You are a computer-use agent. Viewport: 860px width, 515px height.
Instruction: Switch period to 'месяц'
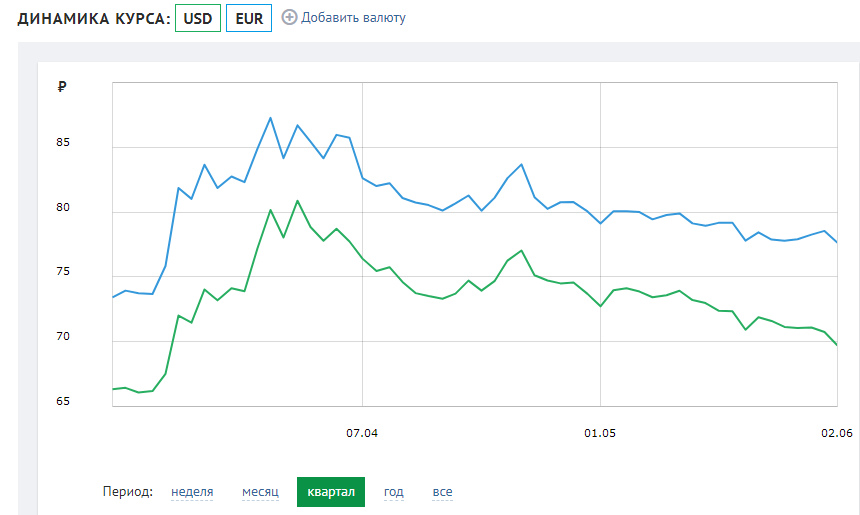click(x=259, y=492)
